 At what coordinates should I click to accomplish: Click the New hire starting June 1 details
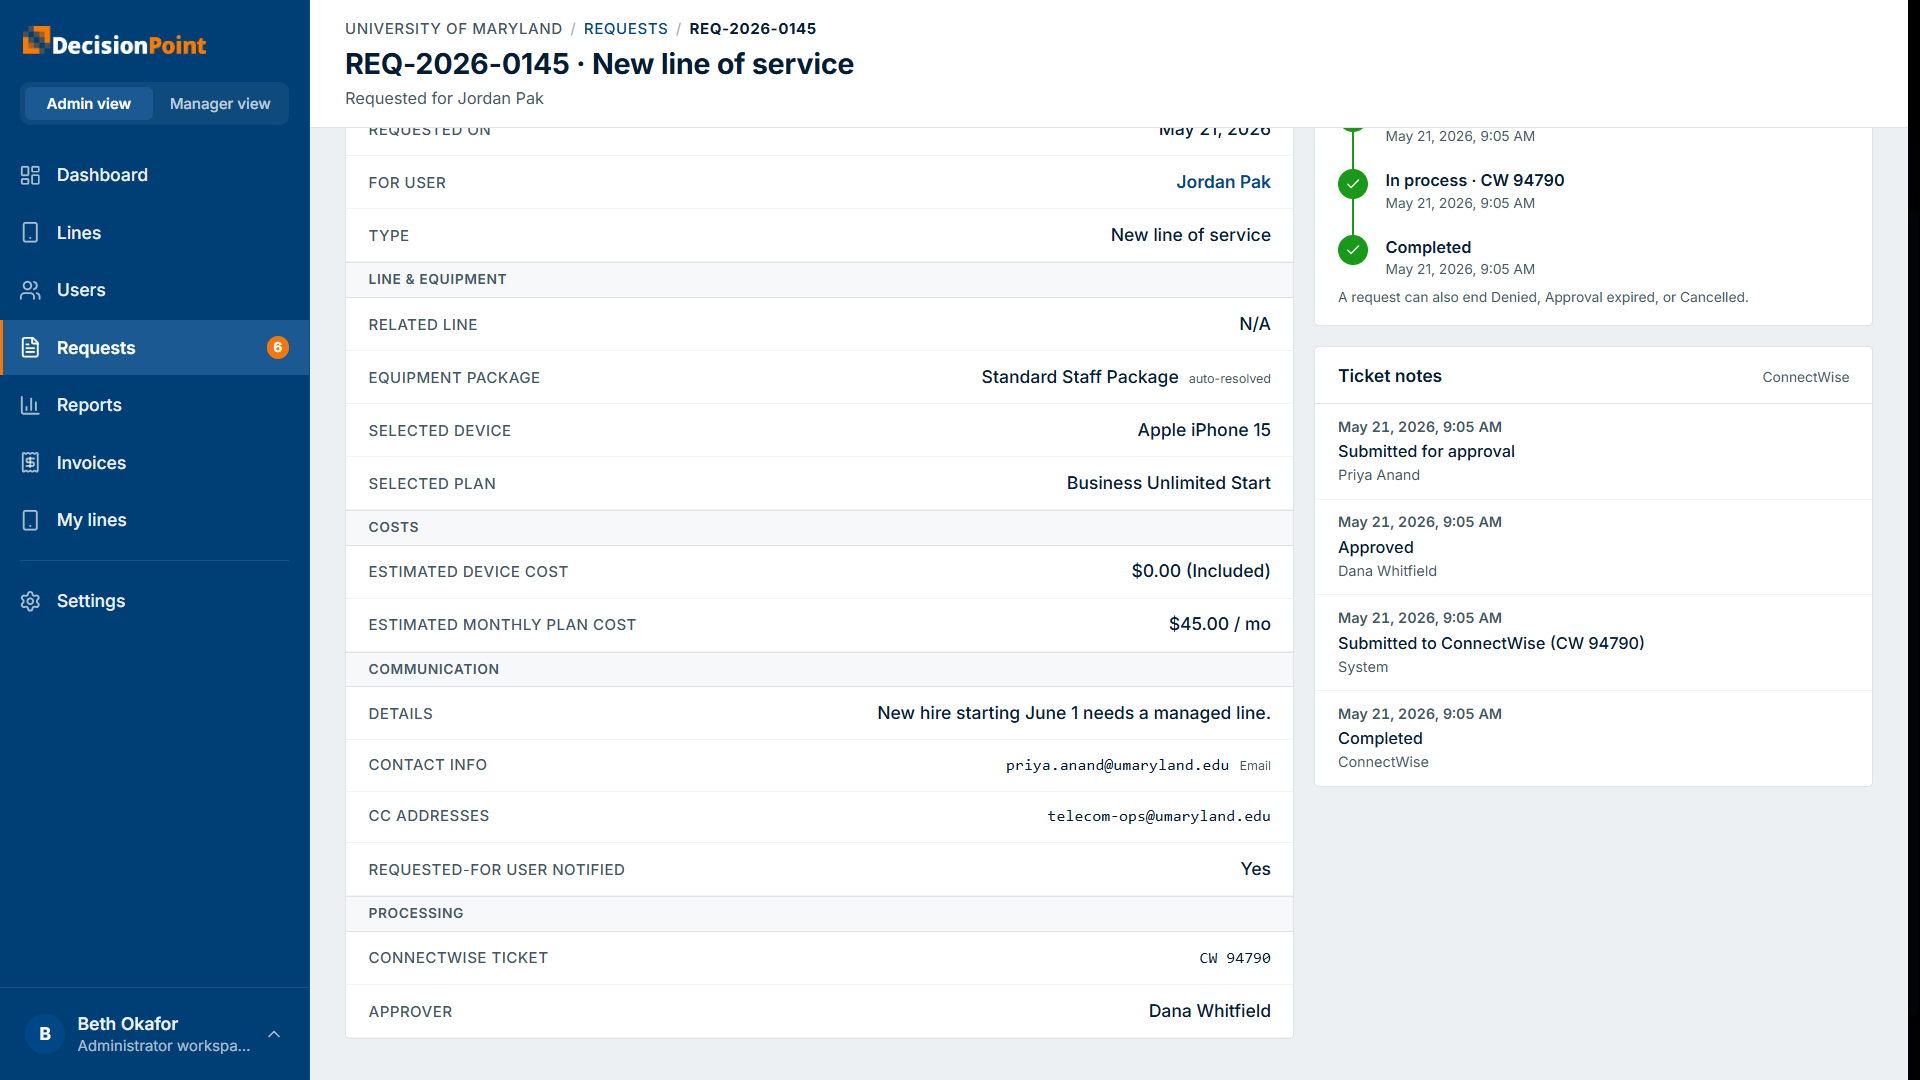coord(1073,713)
